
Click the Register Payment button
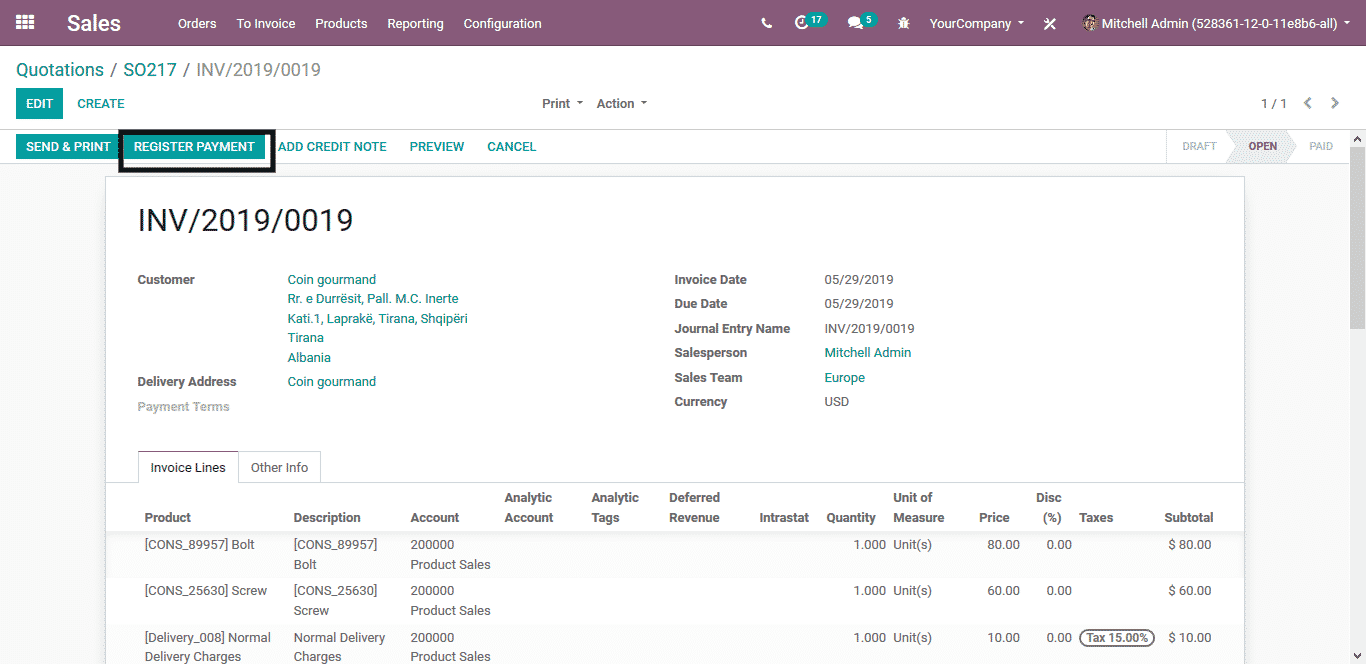point(194,147)
